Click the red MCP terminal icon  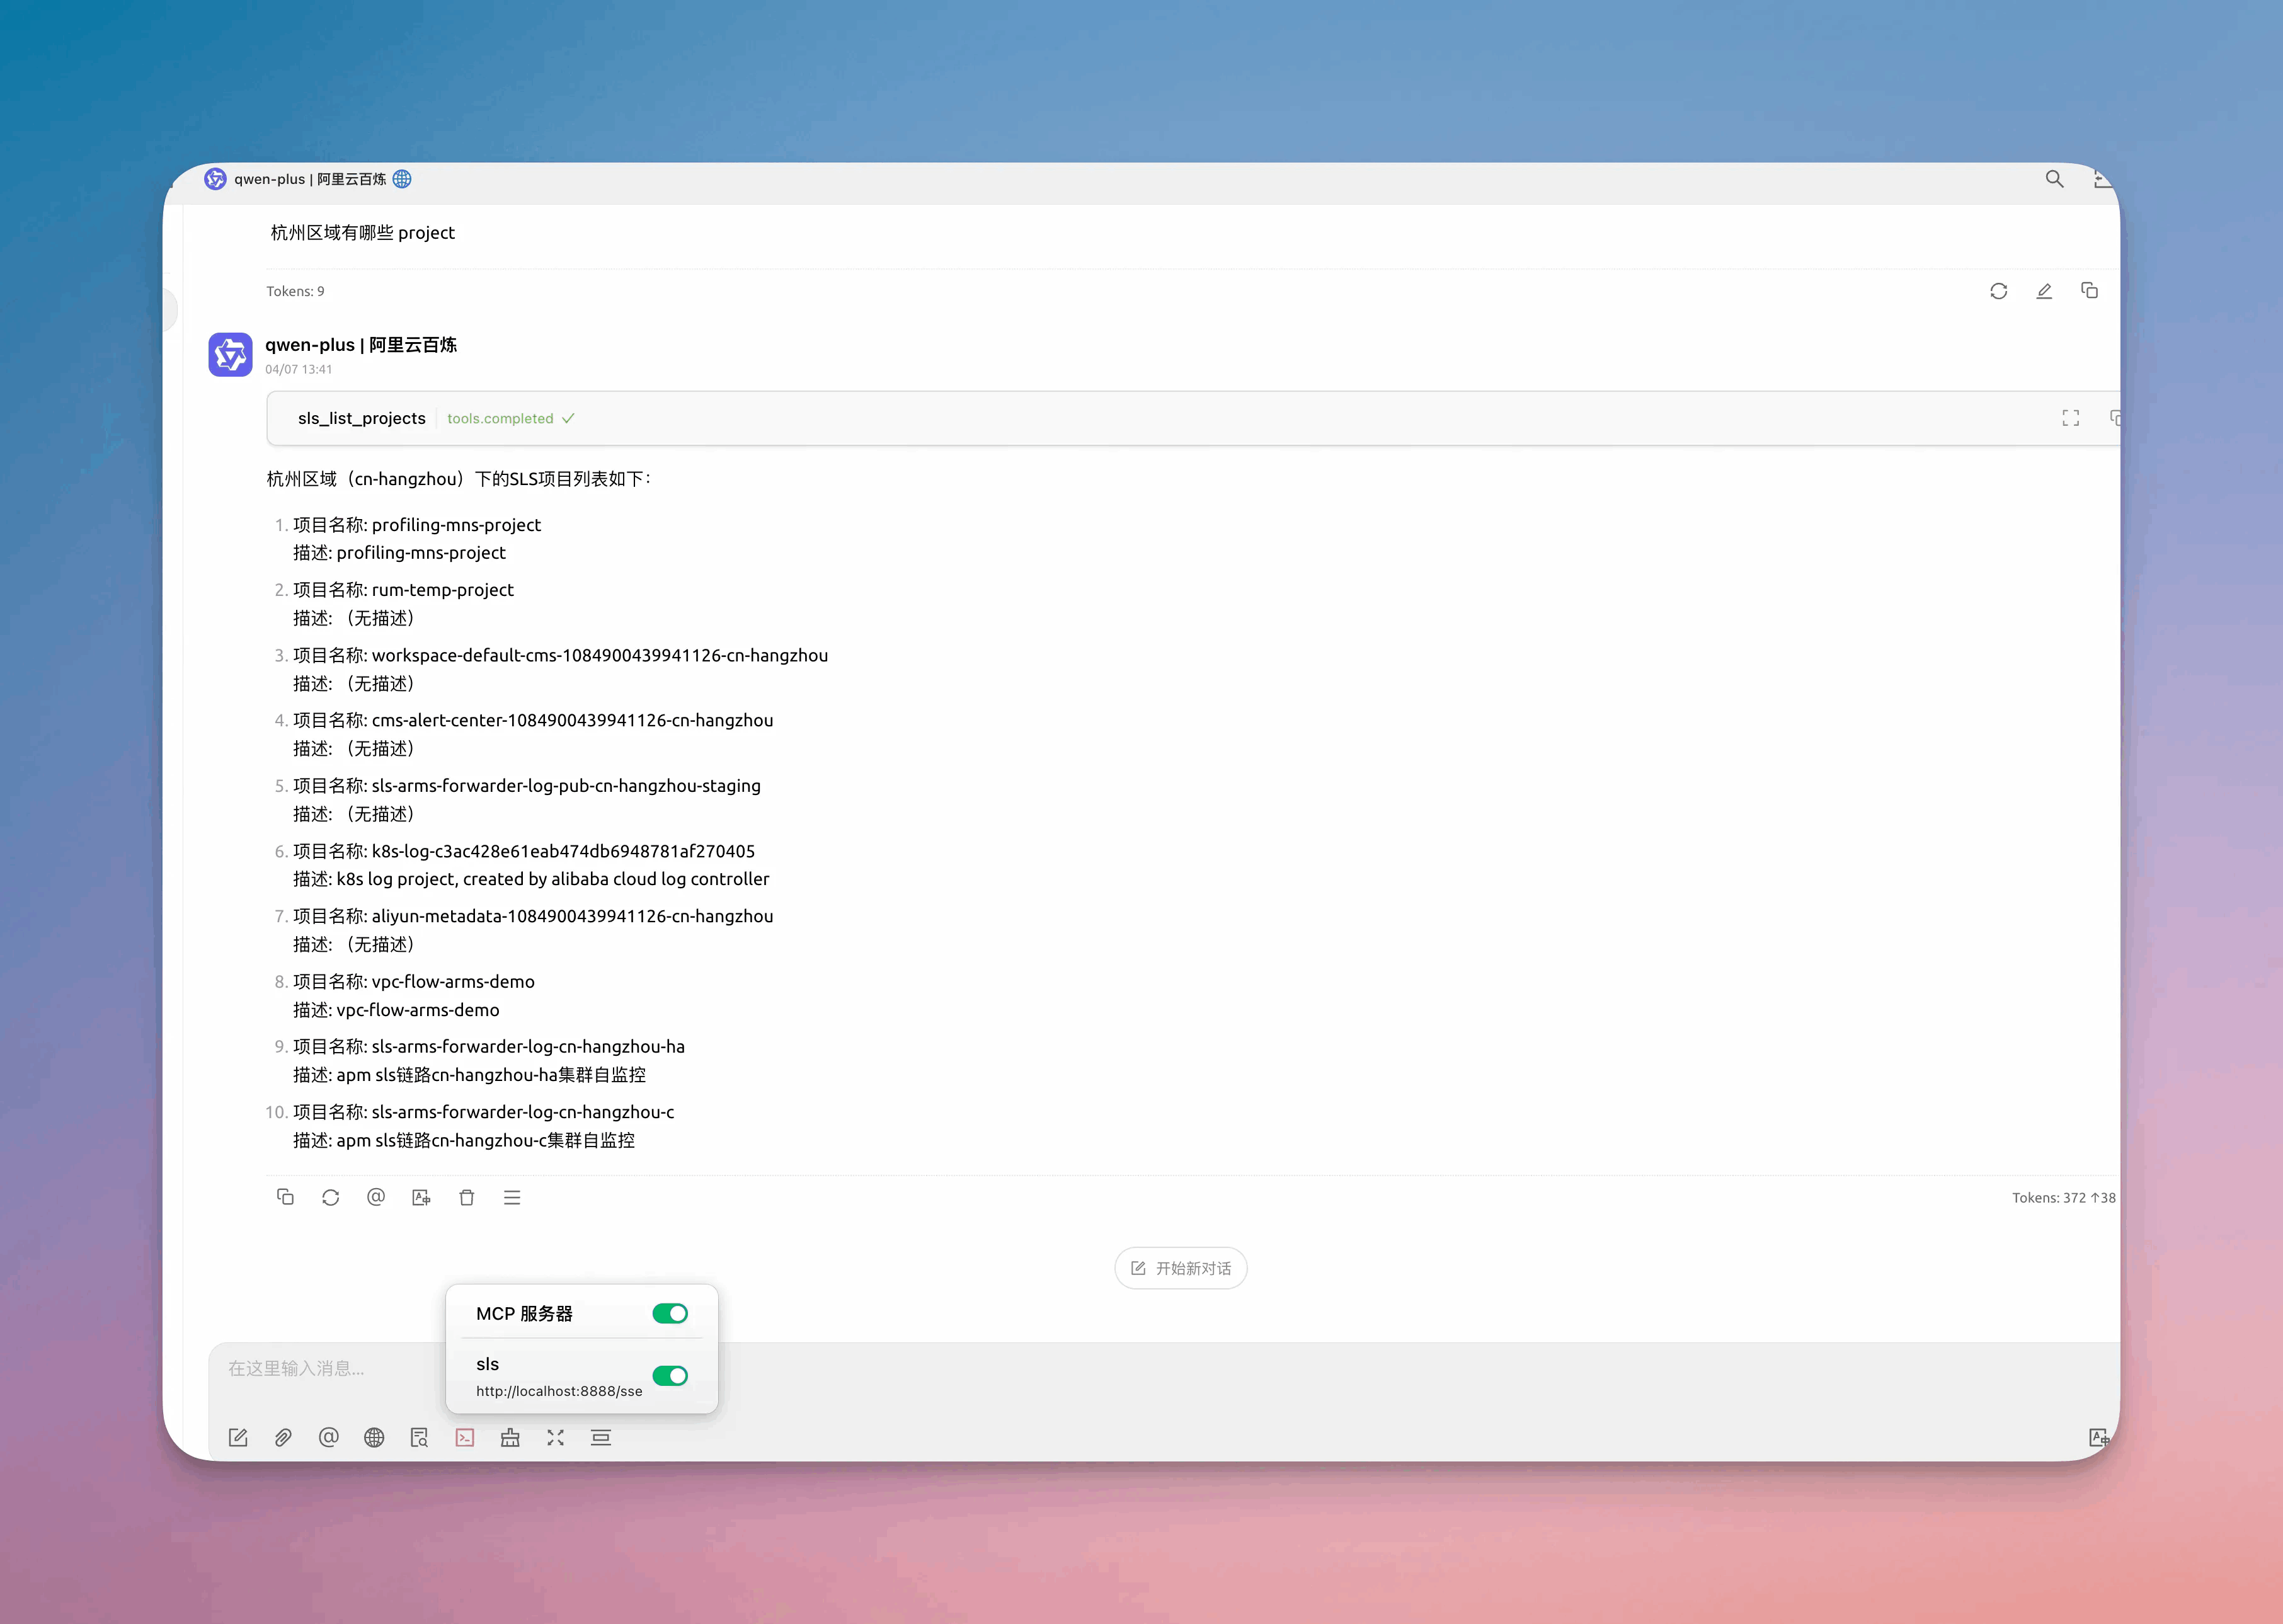point(465,1437)
